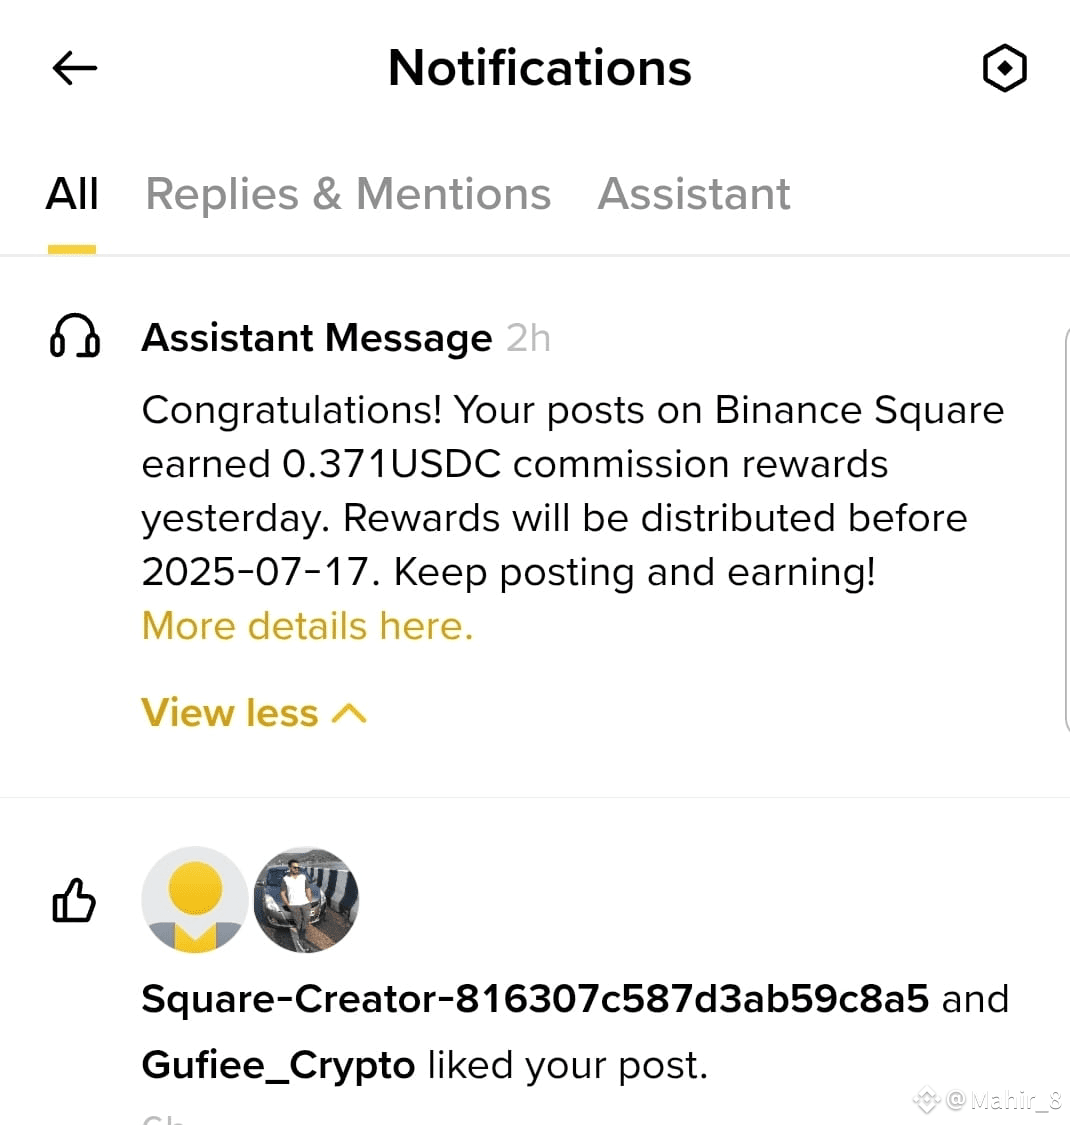This screenshot has height=1125, width=1070.
Task: Tap the @Mahir_8 watermark logo
Action: 987,1098
